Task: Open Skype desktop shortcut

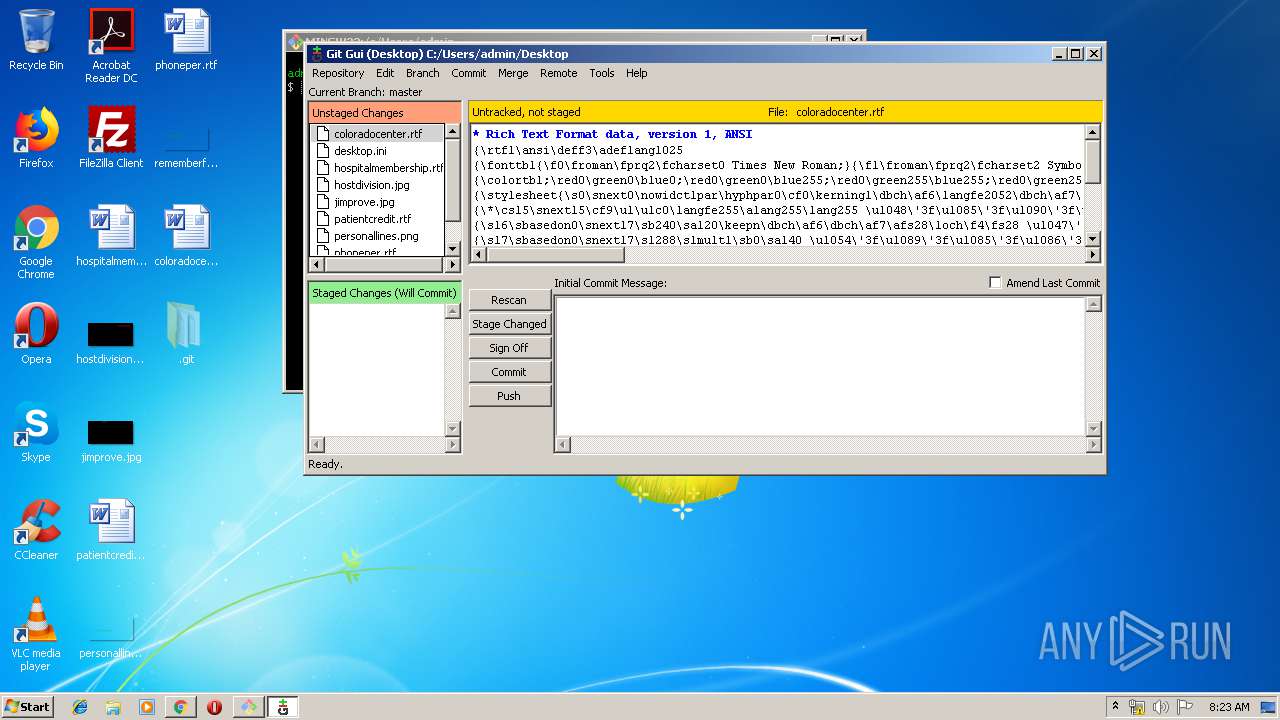Action: coord(36,432)
